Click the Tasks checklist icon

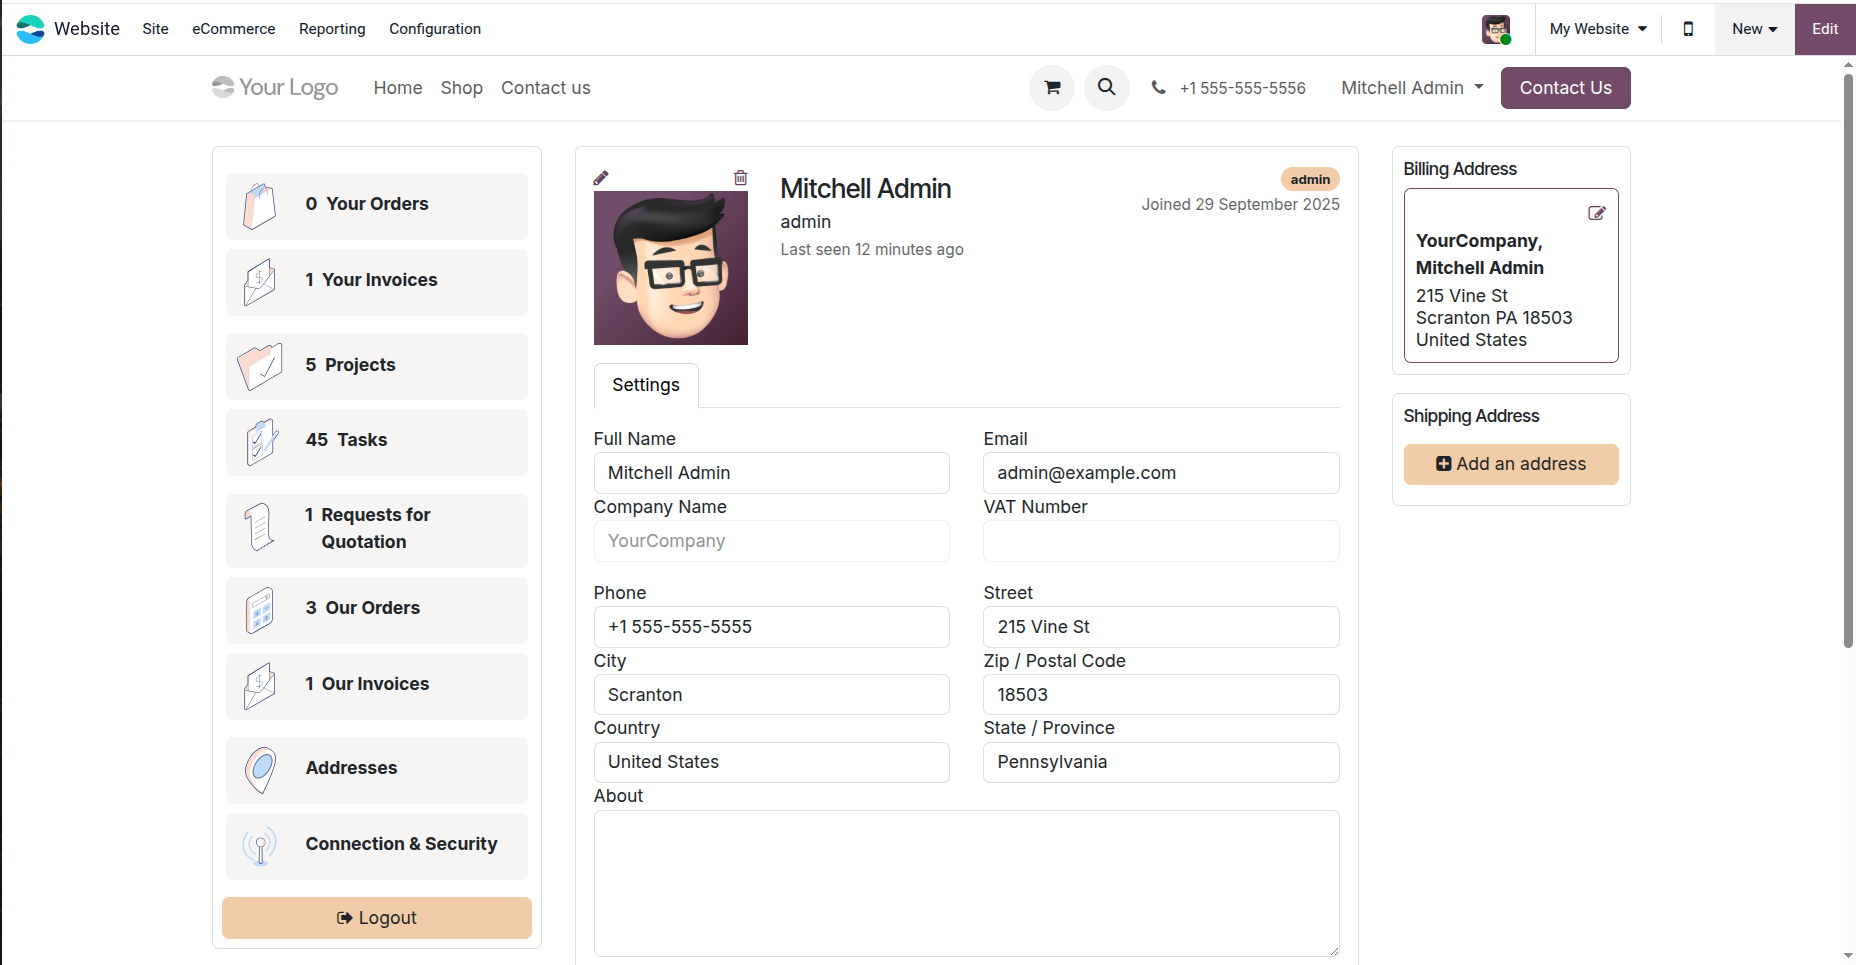pos(261,442)
